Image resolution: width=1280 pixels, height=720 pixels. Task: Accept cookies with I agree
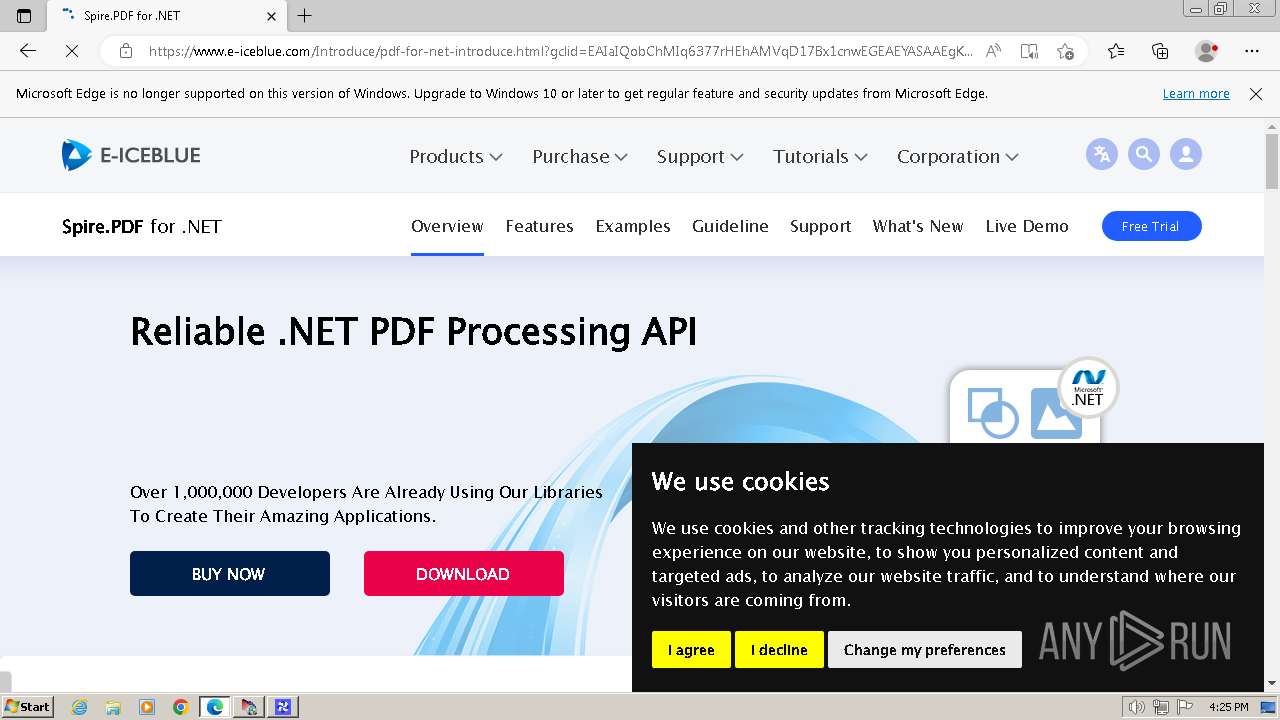[x=691, y=649]
